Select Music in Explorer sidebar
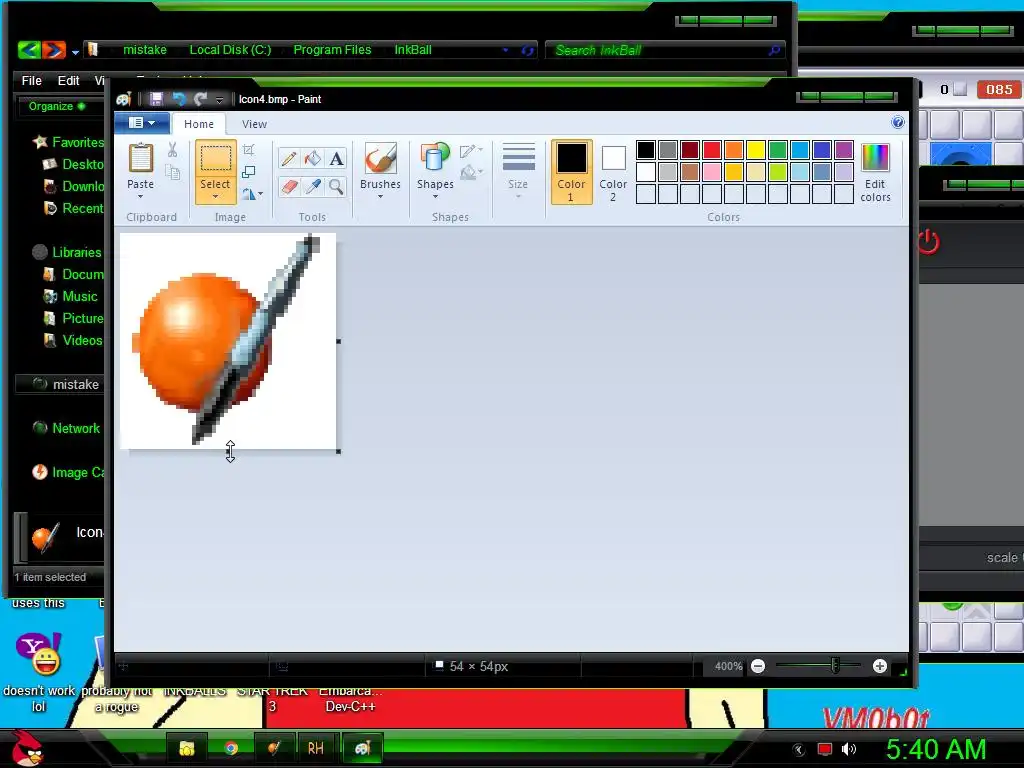The height and width of the screenshot is (768, 1024). (x=80, y=296)
